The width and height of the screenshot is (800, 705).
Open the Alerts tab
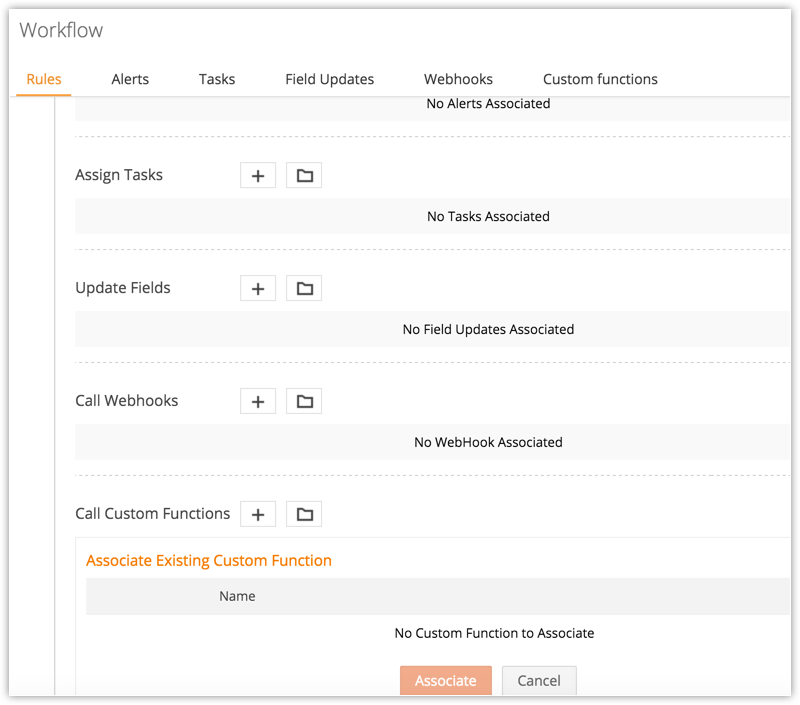pos(130,79)
